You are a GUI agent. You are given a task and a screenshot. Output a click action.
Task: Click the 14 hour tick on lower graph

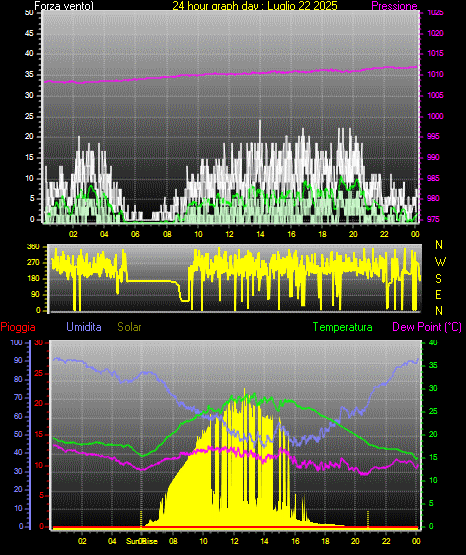coord(264,541)
